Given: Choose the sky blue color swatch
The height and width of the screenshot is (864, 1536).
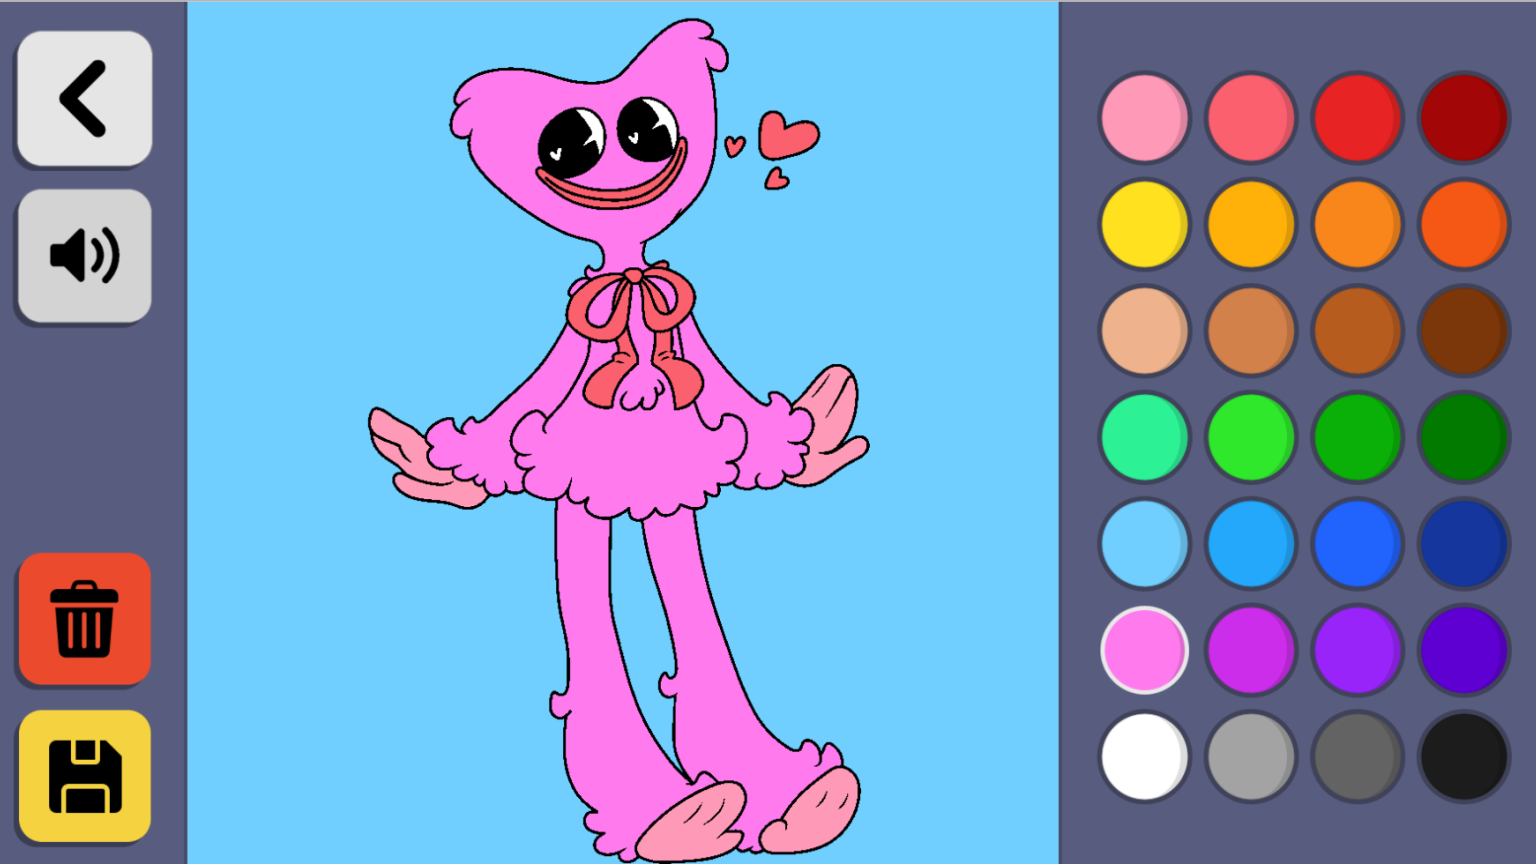Looking at the screenshot, I should [x=1144, y=544].
